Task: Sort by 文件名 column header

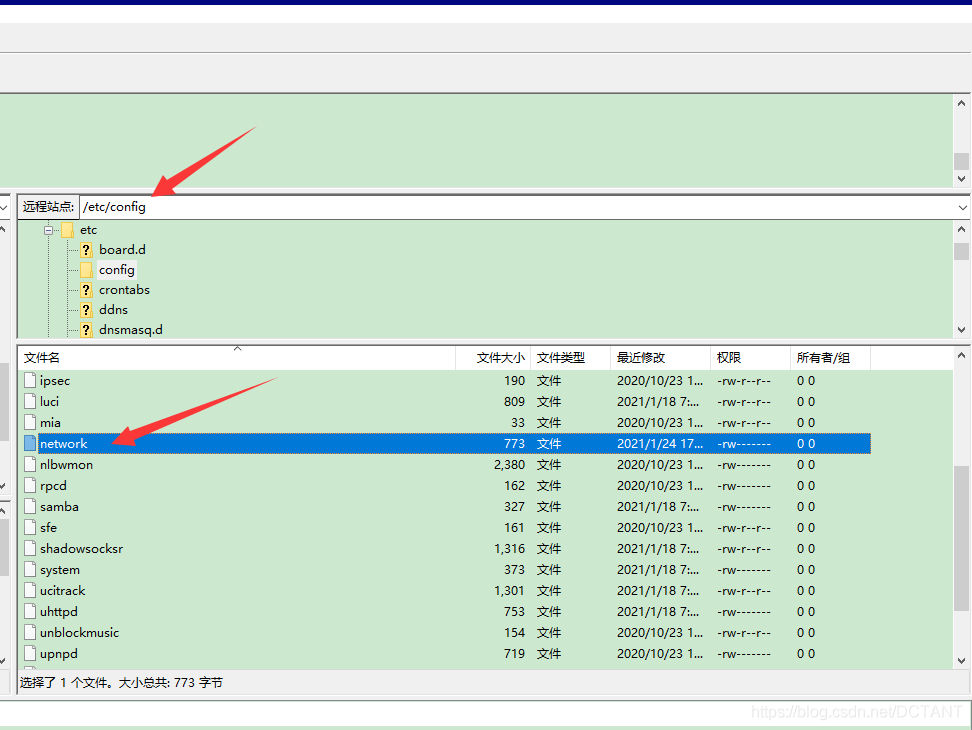Action: 42,357
